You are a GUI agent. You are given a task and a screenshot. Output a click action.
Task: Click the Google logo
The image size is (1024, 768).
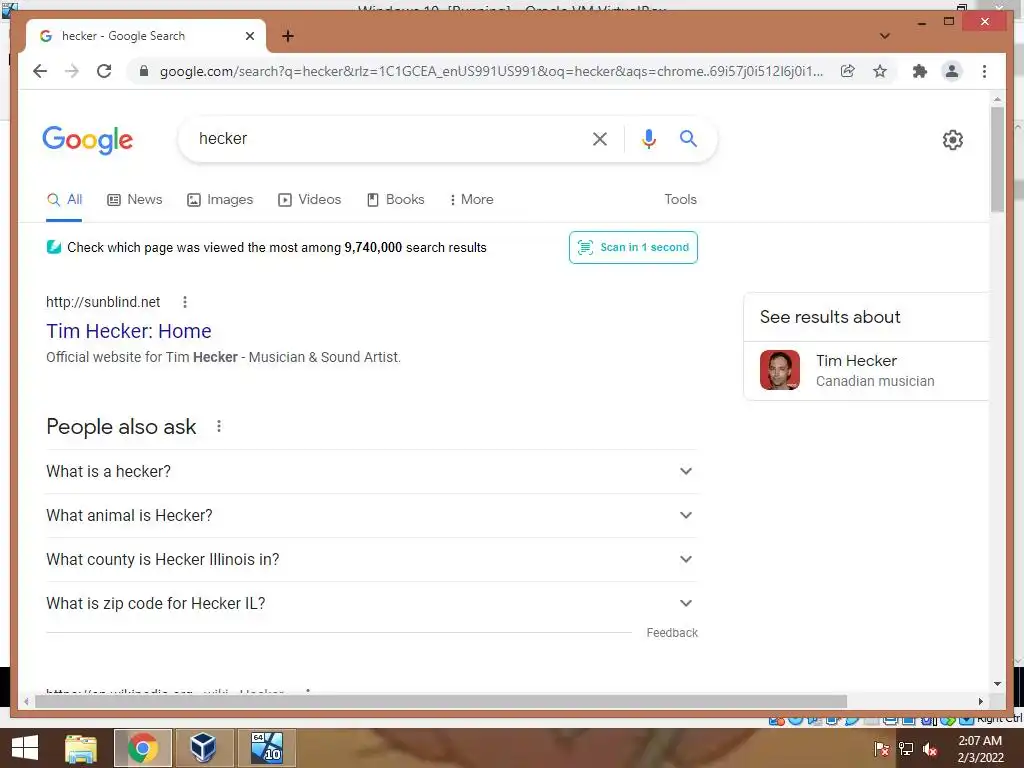(88, 140)
